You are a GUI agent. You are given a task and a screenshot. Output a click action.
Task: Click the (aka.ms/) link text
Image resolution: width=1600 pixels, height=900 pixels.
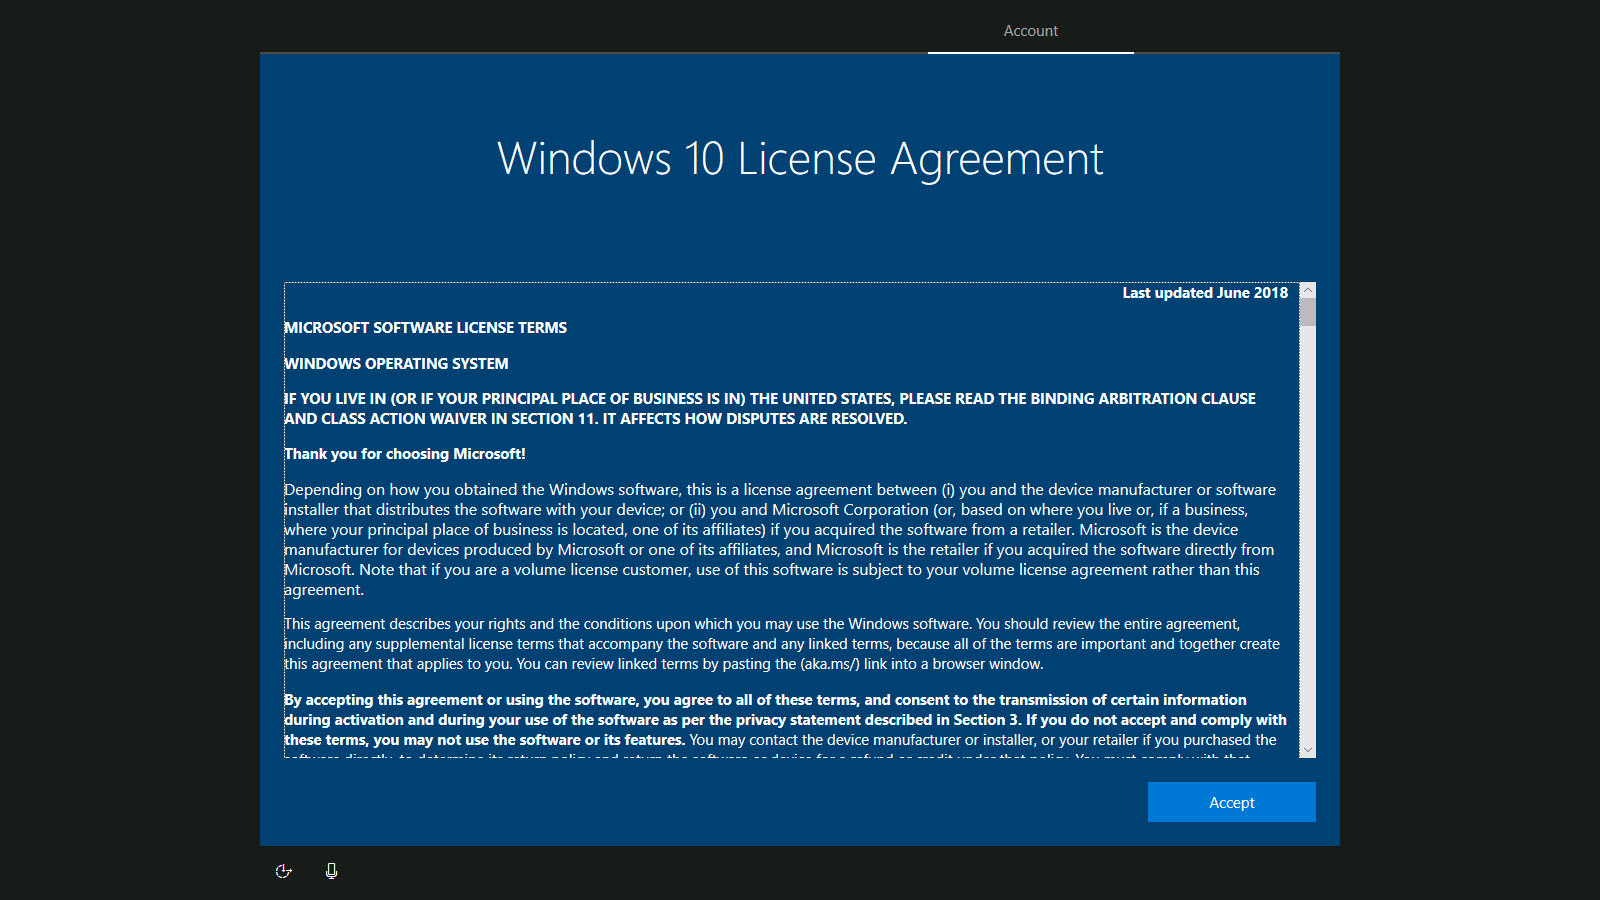click(x=829, y=664)
